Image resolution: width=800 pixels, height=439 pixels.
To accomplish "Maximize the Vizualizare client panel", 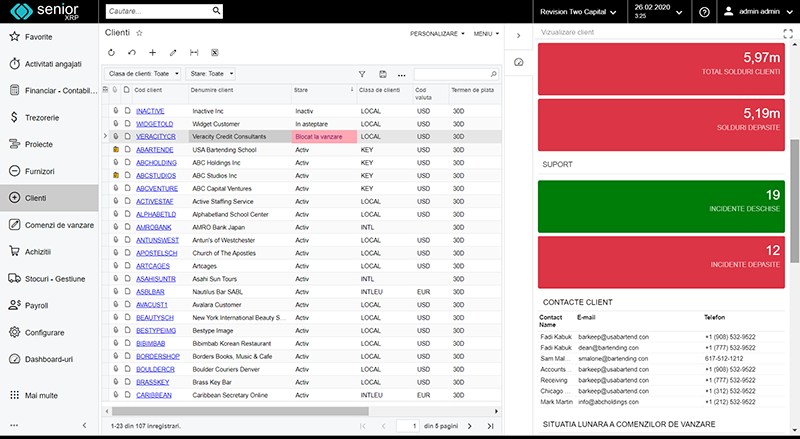I will 788,34.
